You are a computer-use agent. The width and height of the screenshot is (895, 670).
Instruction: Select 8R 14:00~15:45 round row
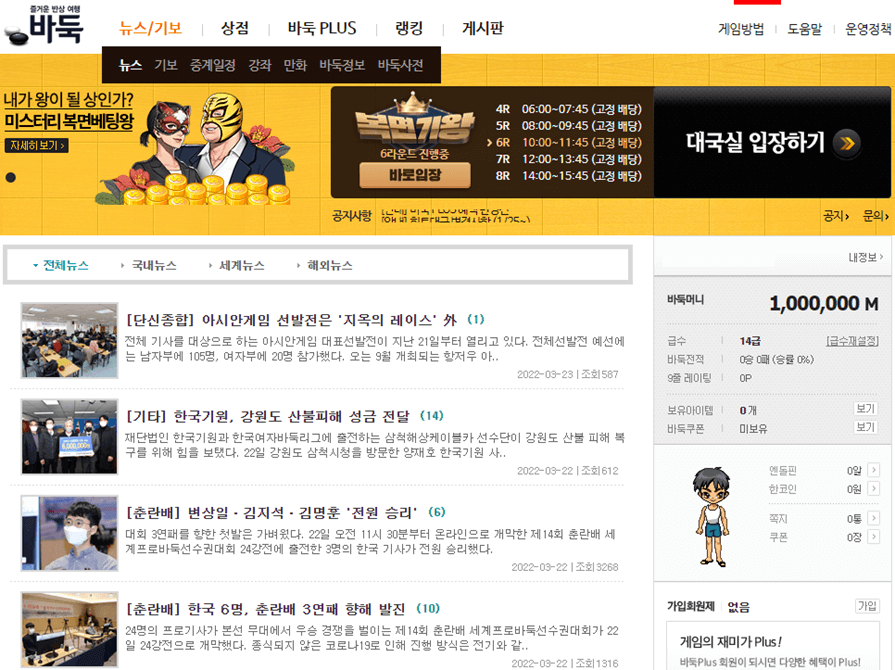tap(569, 176)
